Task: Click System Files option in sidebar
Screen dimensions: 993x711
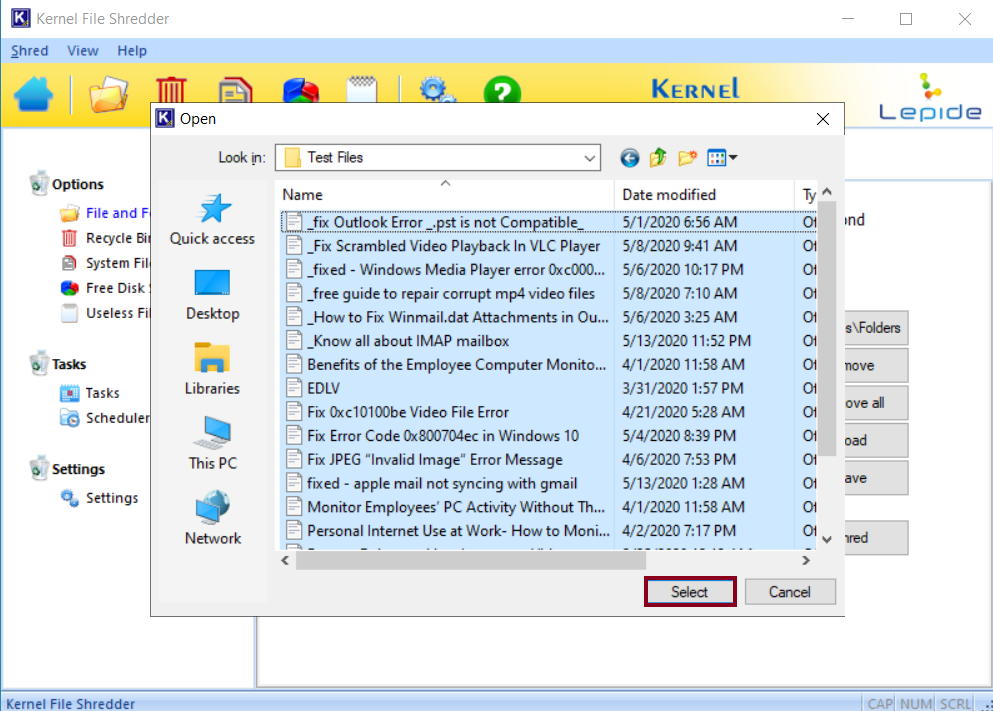Action: [106, 263]
